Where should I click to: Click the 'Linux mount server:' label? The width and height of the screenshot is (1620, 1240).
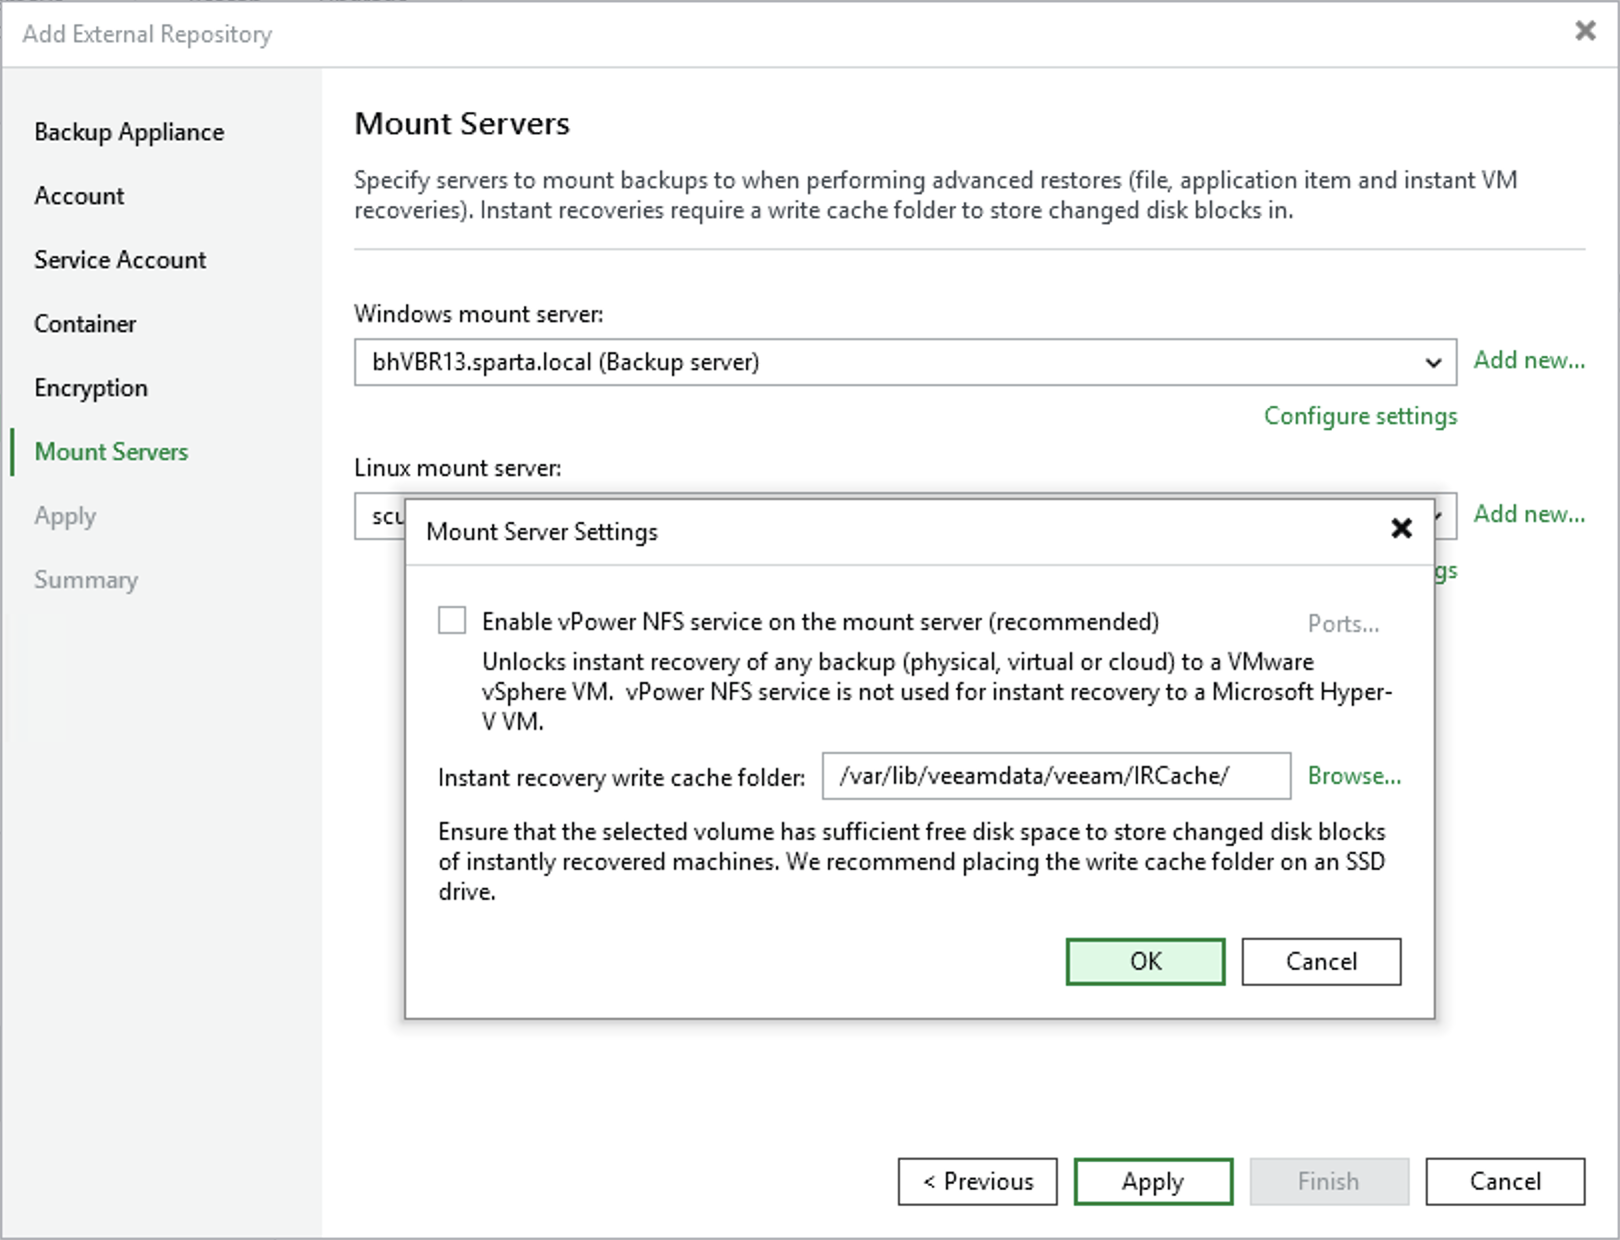point(458,468)
